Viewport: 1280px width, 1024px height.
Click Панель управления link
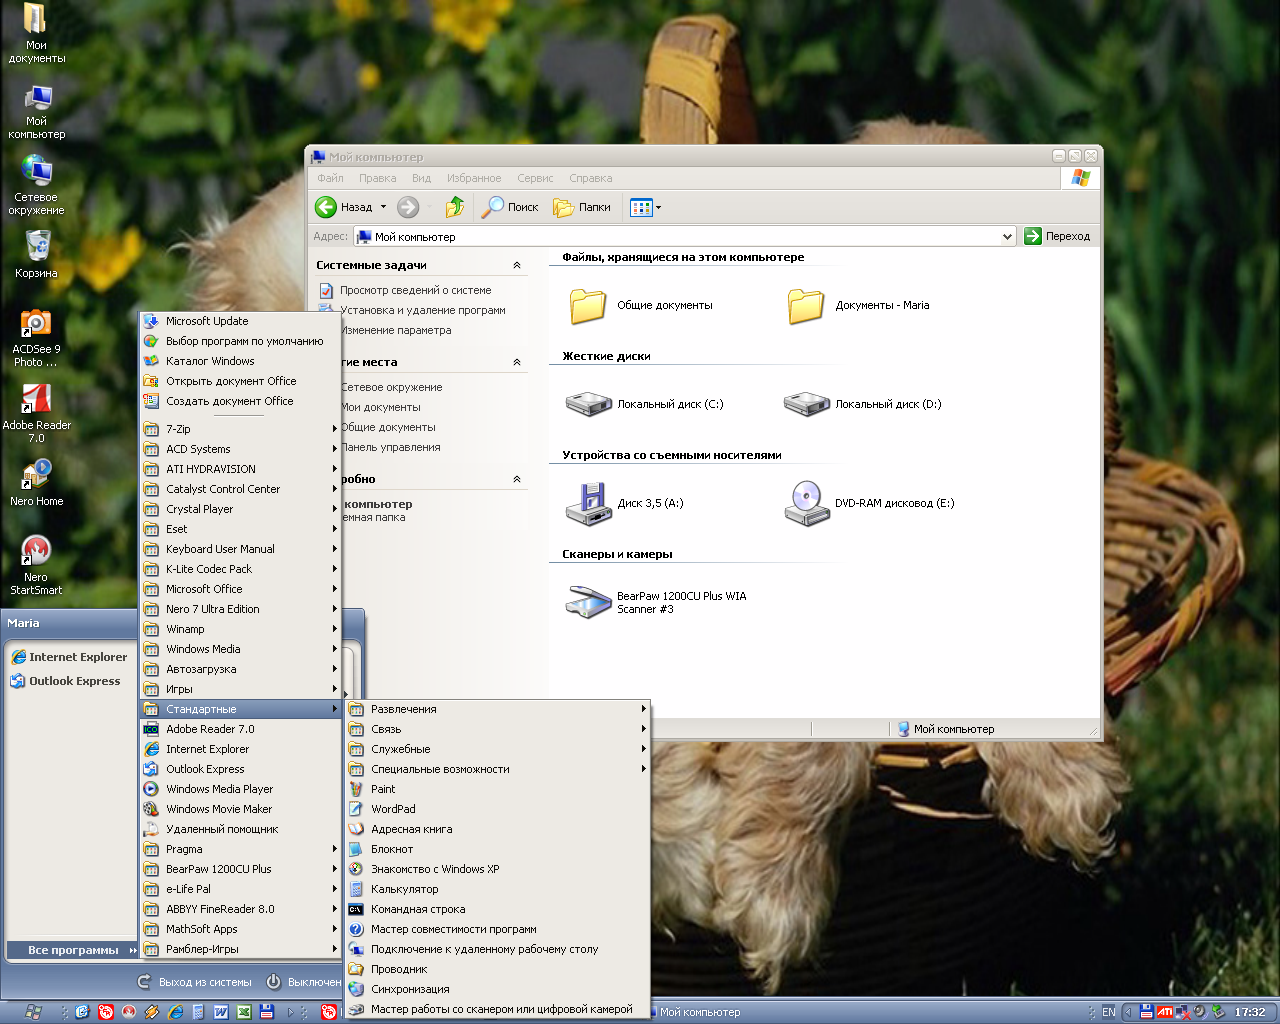pyautogui.click(x=390, y=447)
